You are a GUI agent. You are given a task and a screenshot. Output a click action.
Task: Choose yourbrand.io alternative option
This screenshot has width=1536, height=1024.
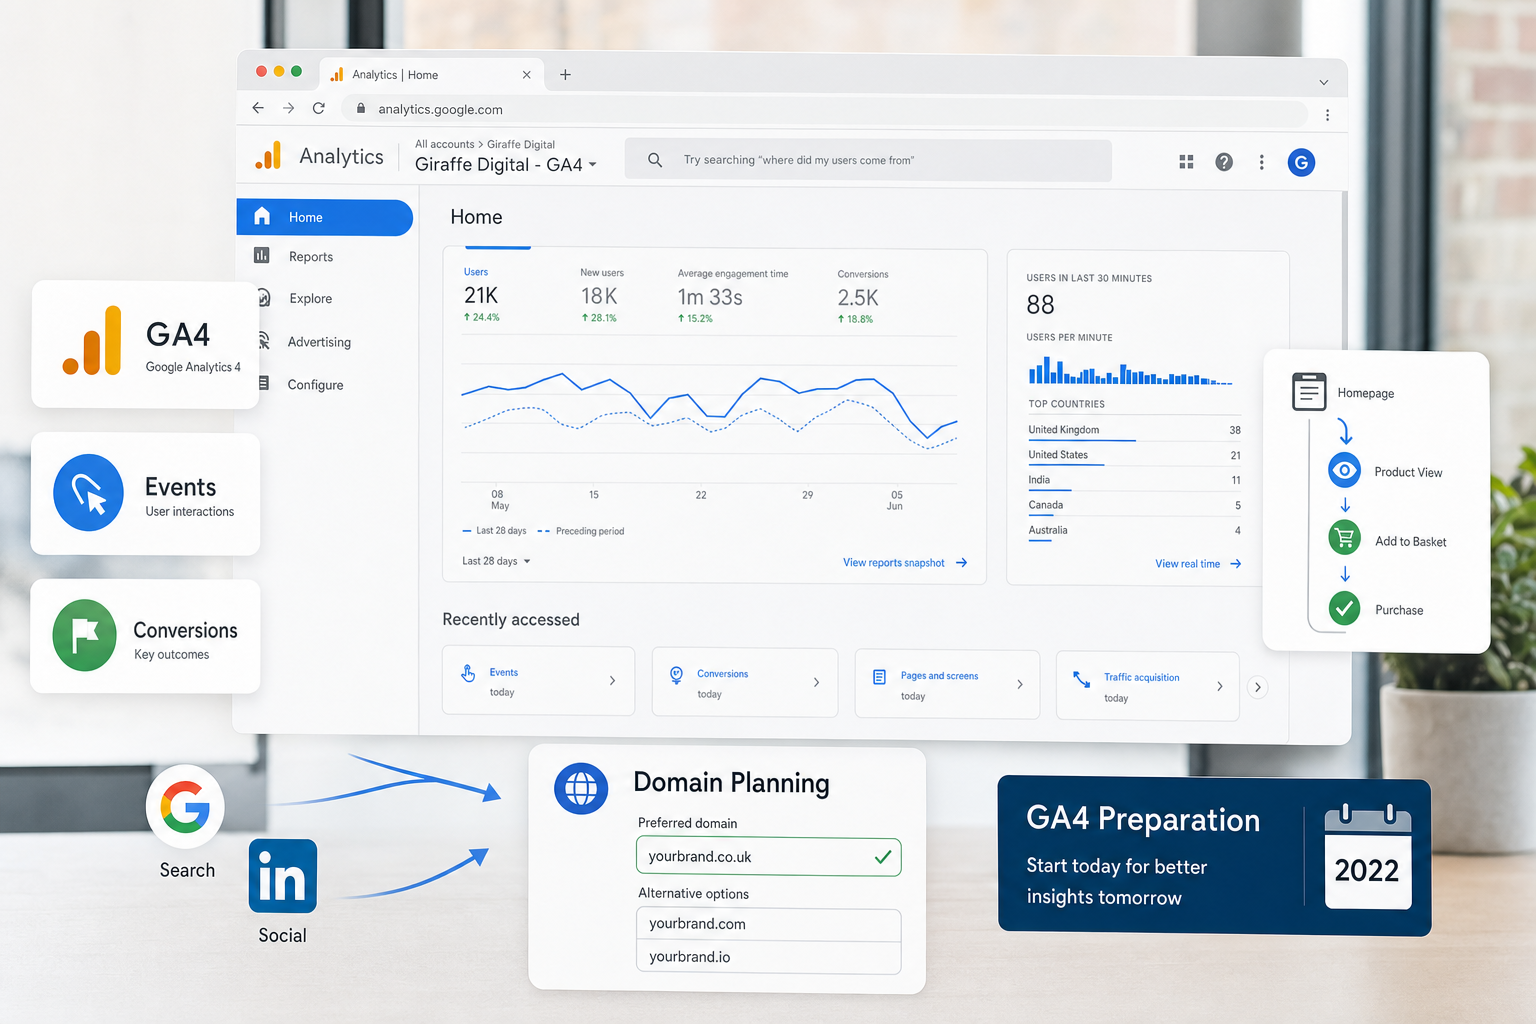[768, 957]
